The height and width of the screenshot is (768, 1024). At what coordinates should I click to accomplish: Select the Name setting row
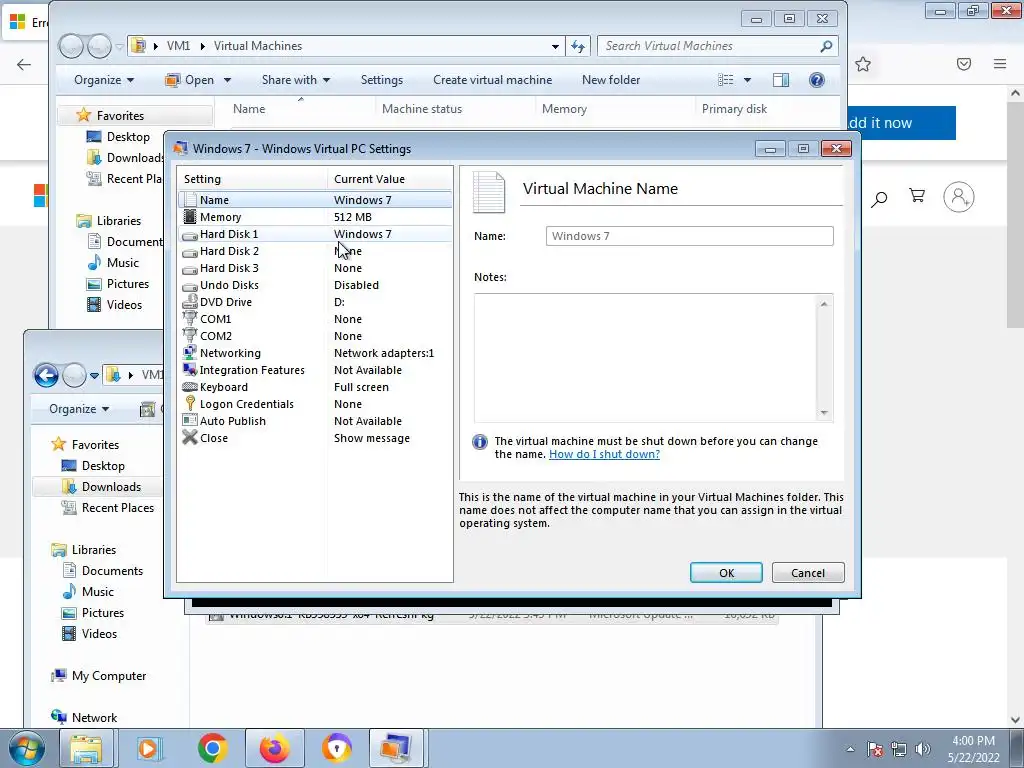[315, 200]
